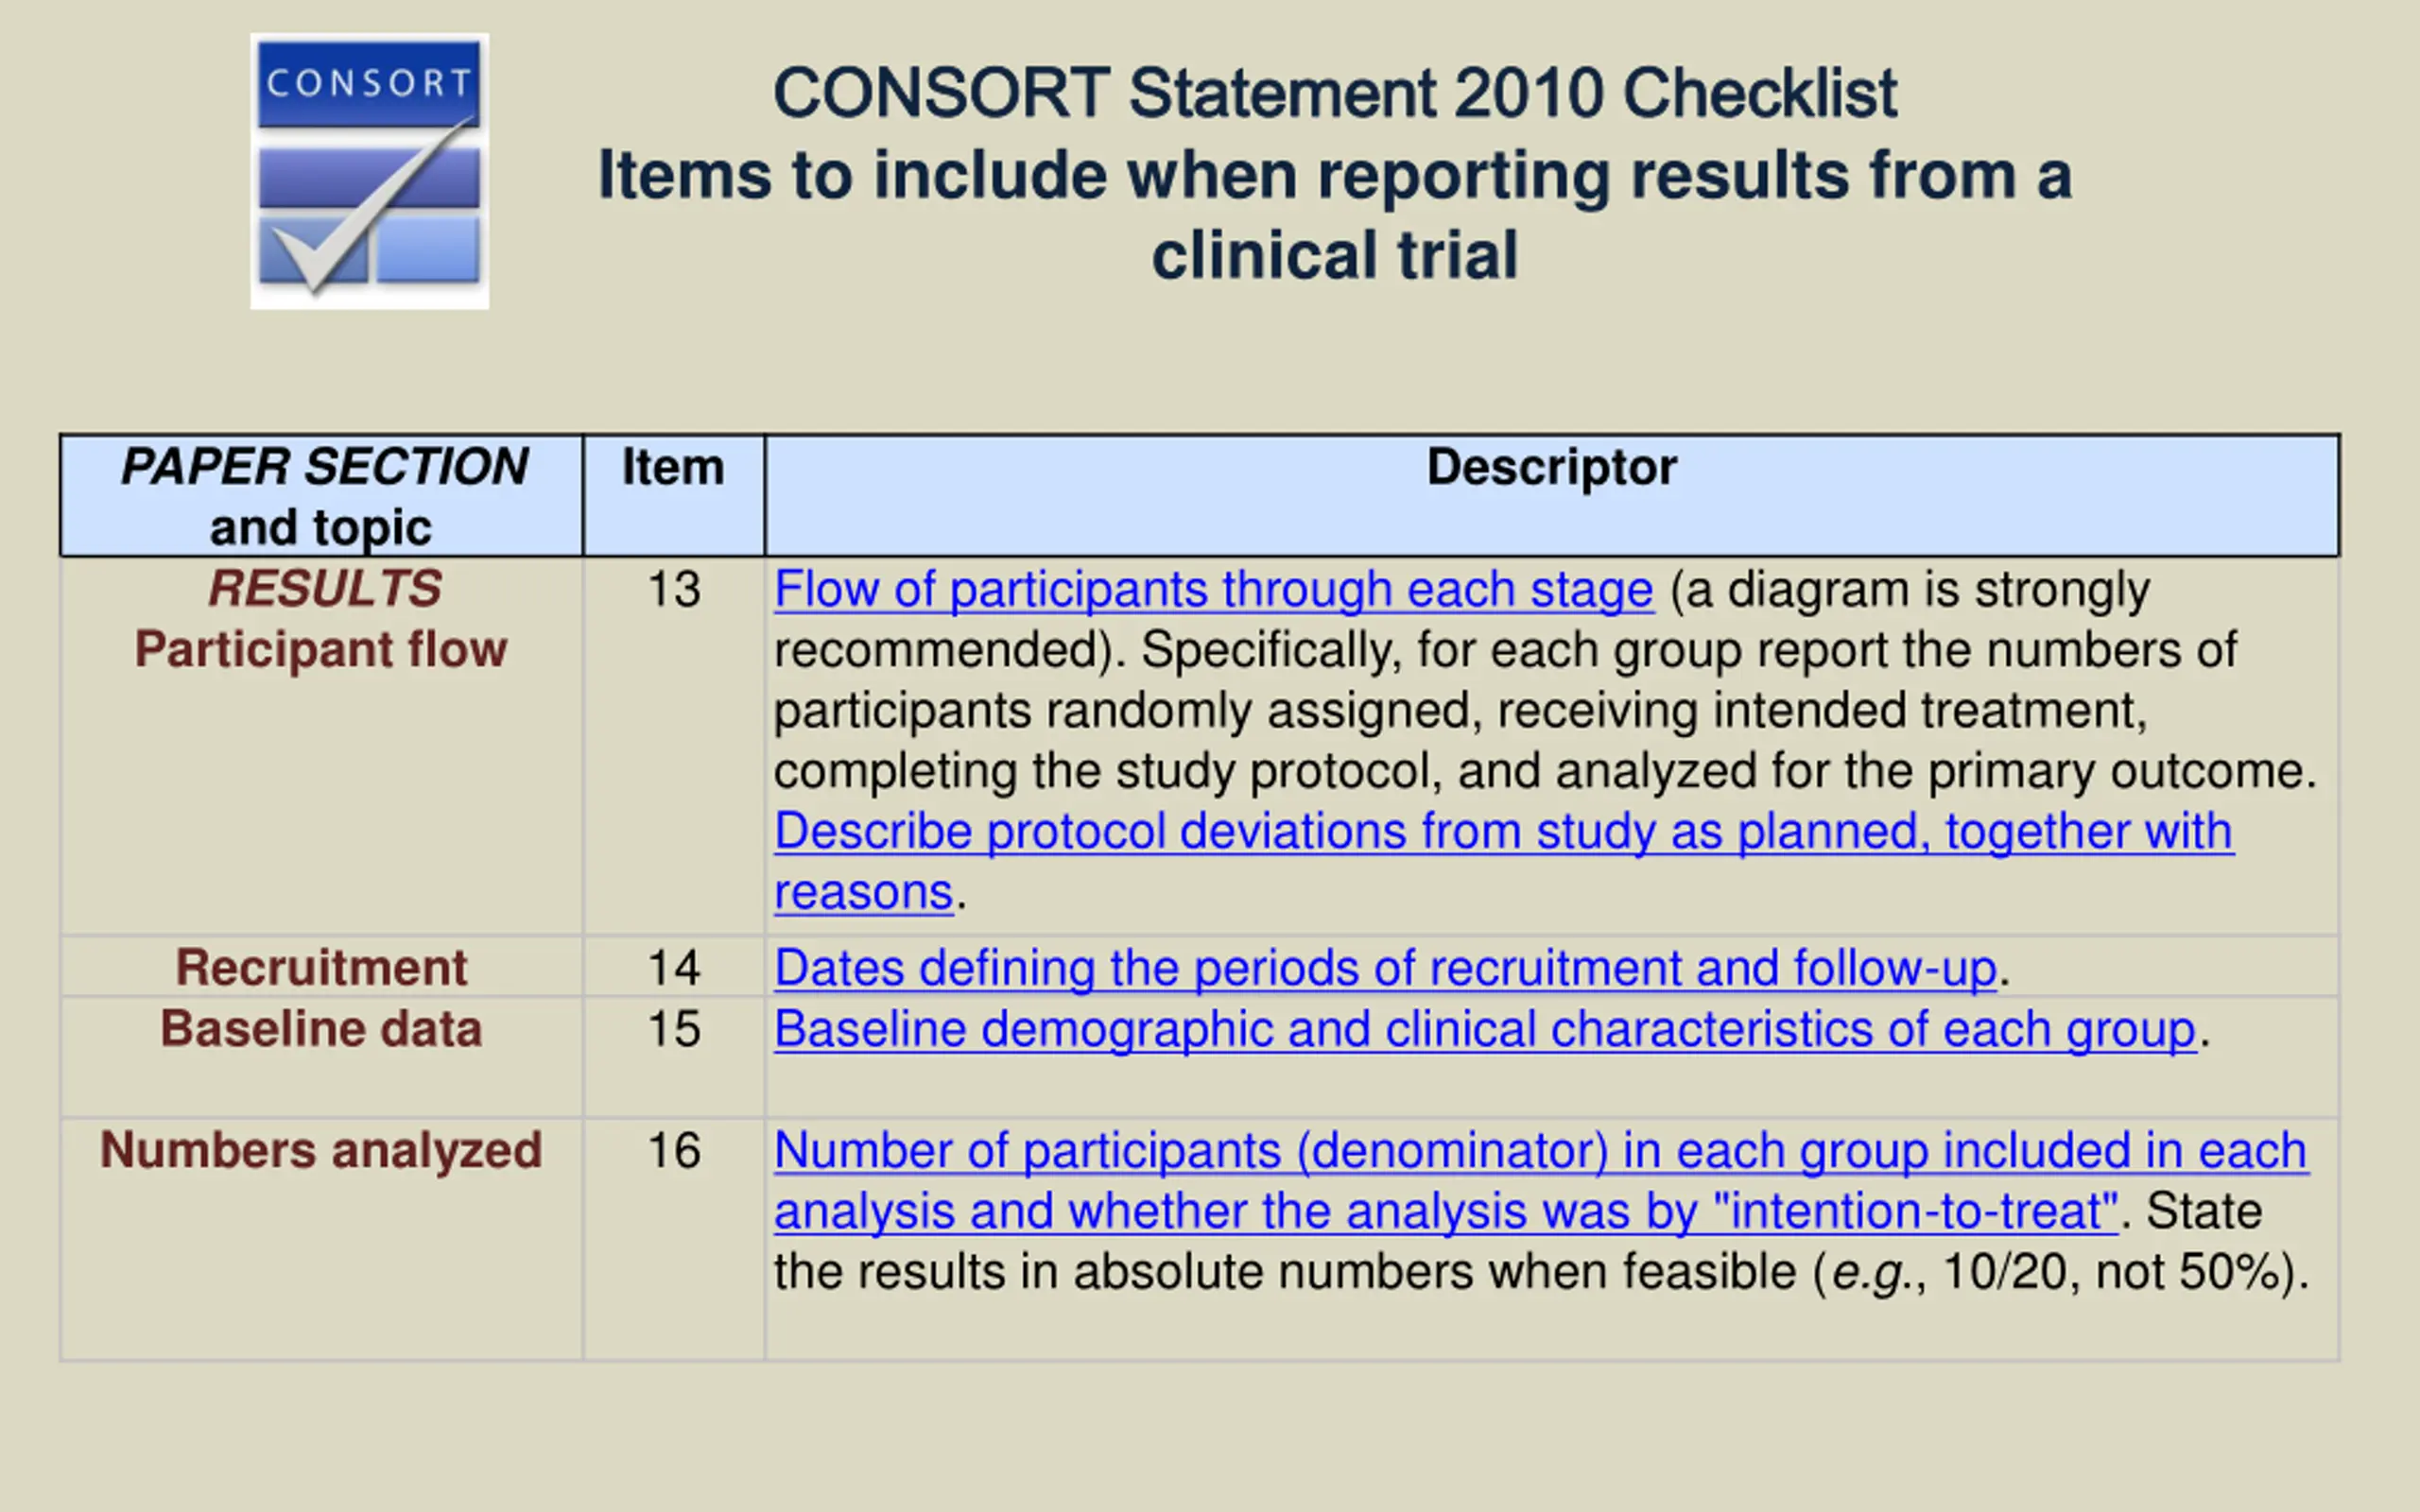Viewport: 2420px width, 1512px height.
Task: Select the 'Participant flow' topic cell
Action: point(322,746)
